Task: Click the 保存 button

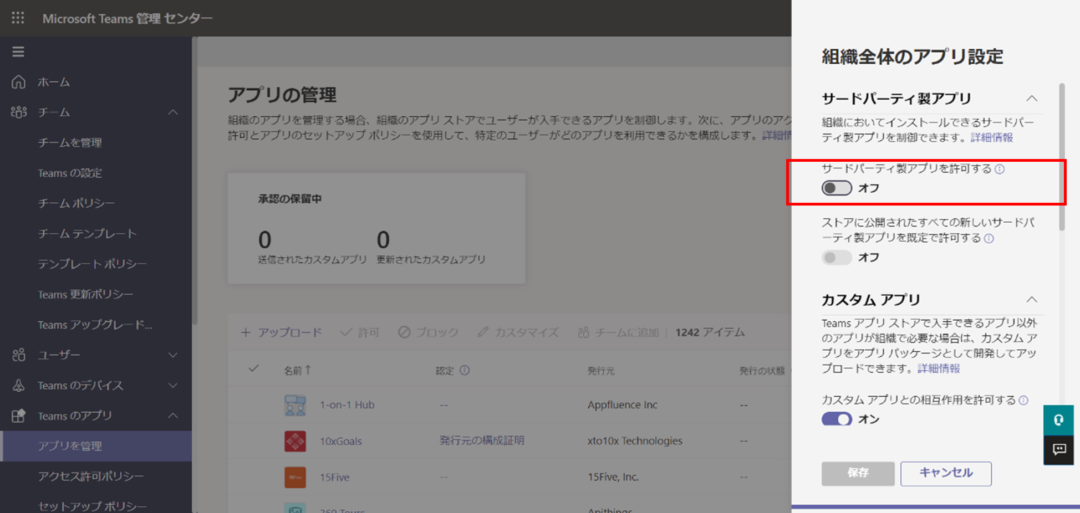Action: click(x=858, y=473)
